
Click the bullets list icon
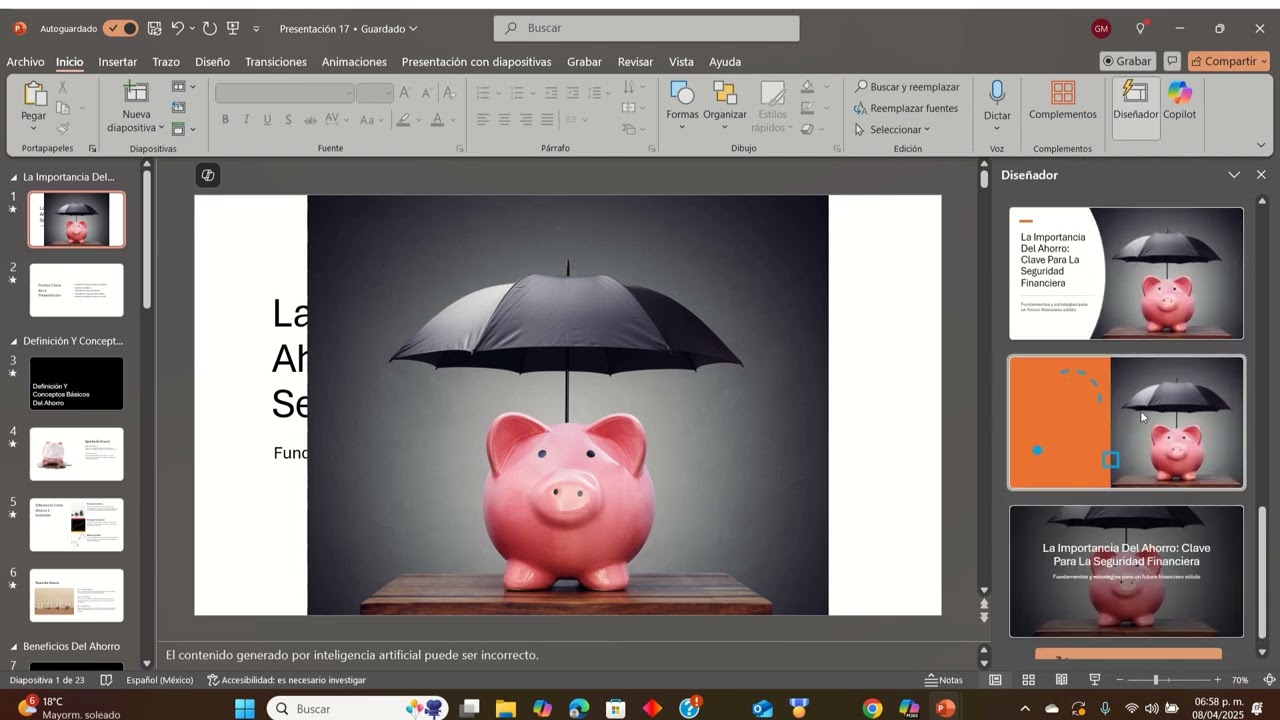point(483,93)
